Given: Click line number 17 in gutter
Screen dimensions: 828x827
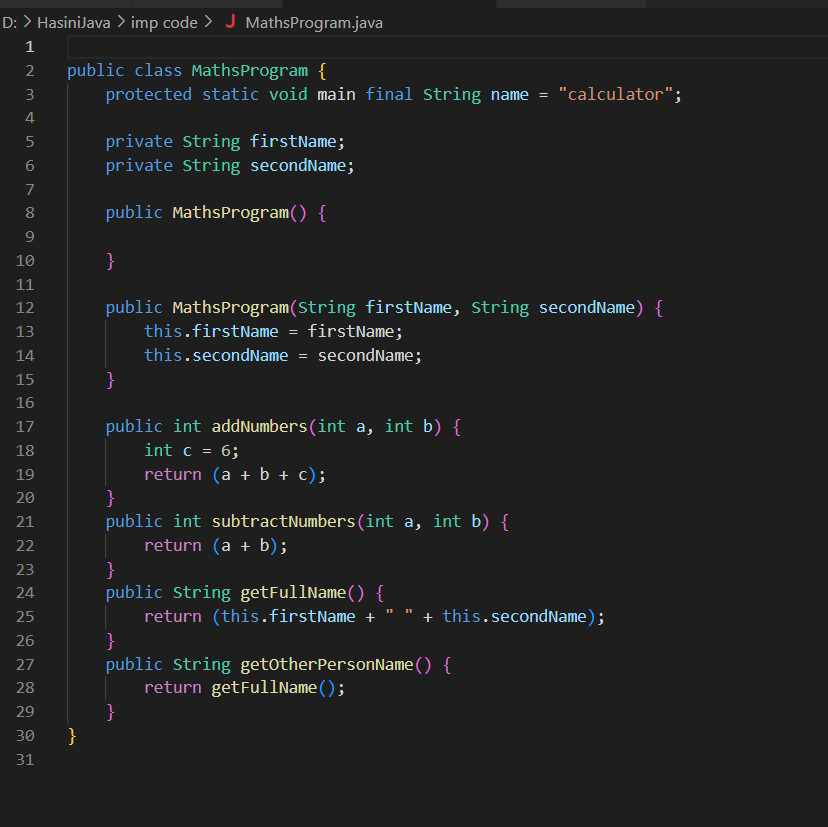Looking at the screenshot, I should coord(25,427).
